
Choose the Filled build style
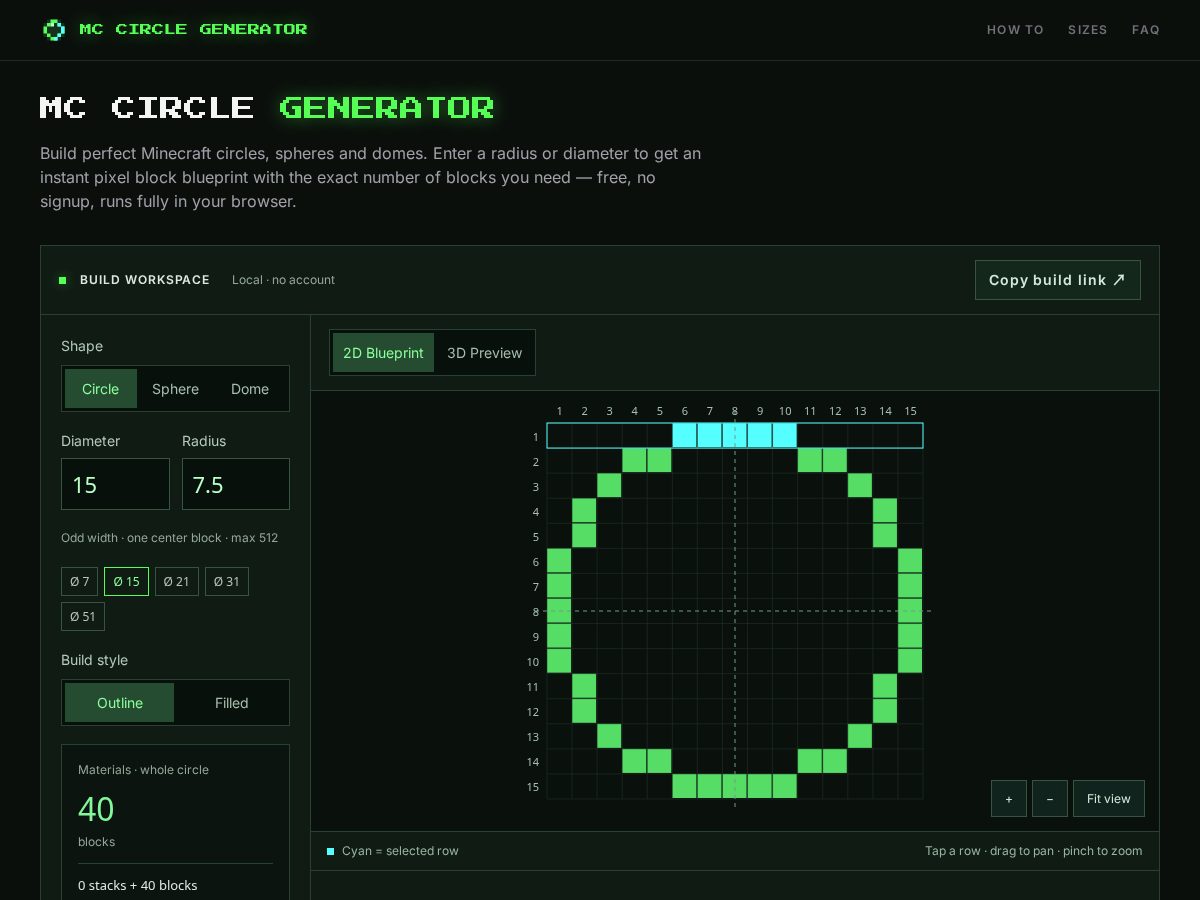pyautogui.click(x=231, y=703)
